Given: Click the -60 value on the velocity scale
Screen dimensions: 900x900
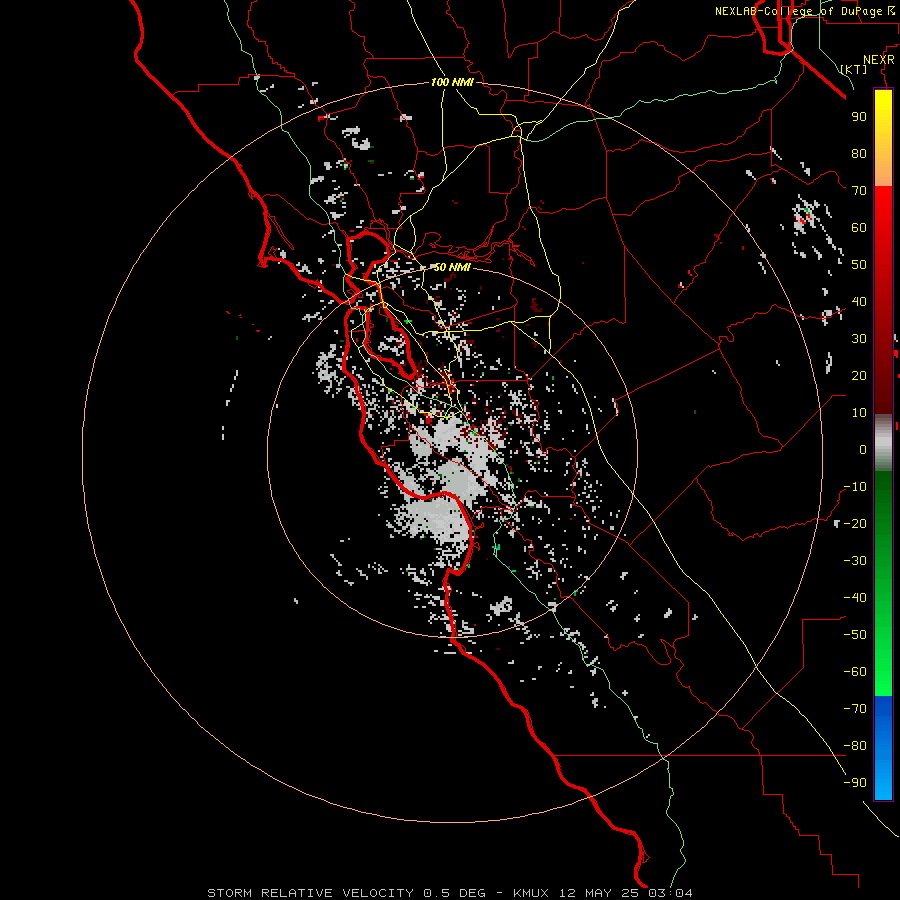Looking at the screenshot, I should click(855, 672).
